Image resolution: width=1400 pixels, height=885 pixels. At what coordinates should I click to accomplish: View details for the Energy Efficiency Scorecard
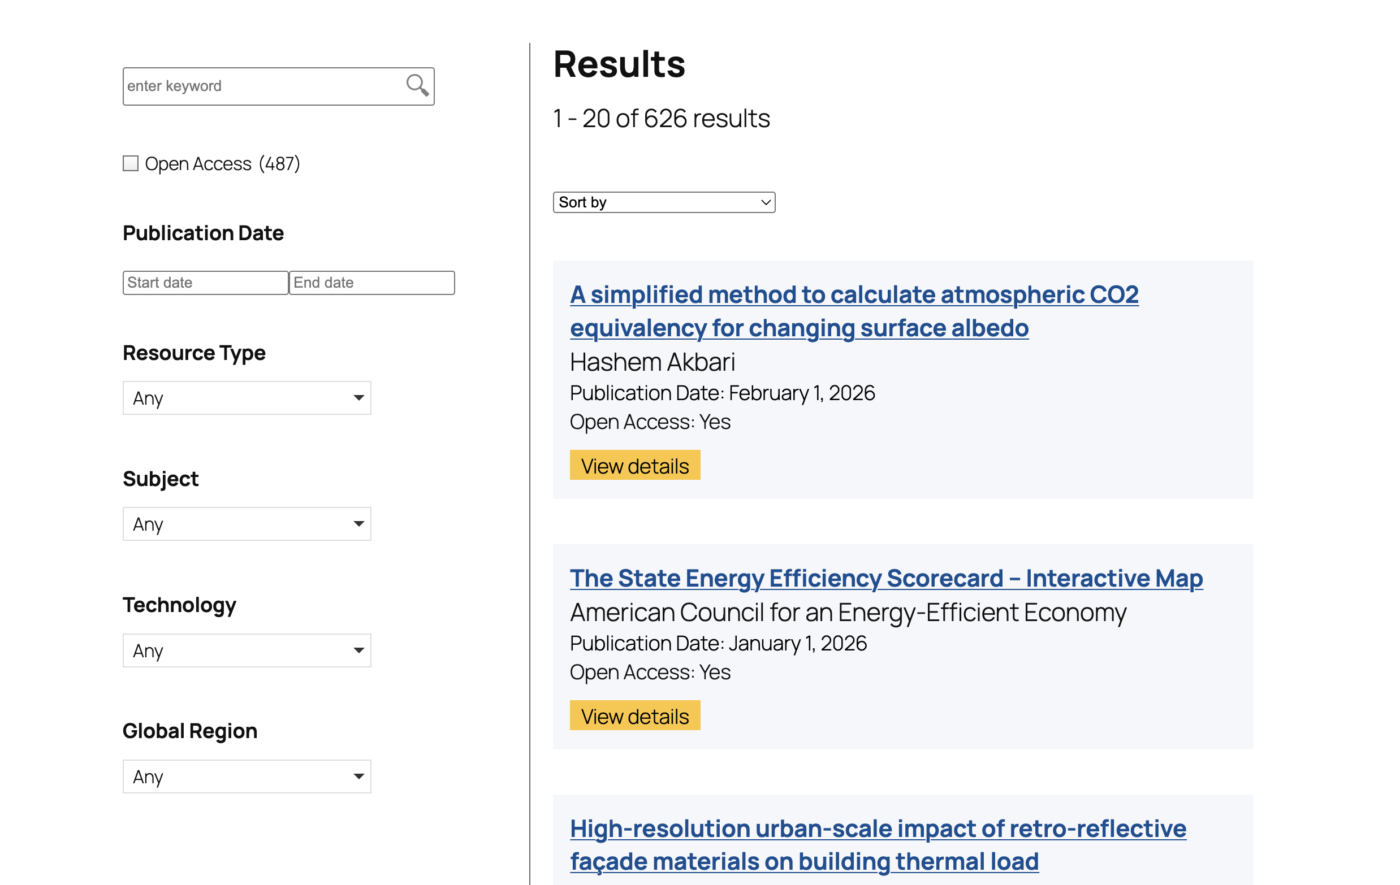point(635,716)
